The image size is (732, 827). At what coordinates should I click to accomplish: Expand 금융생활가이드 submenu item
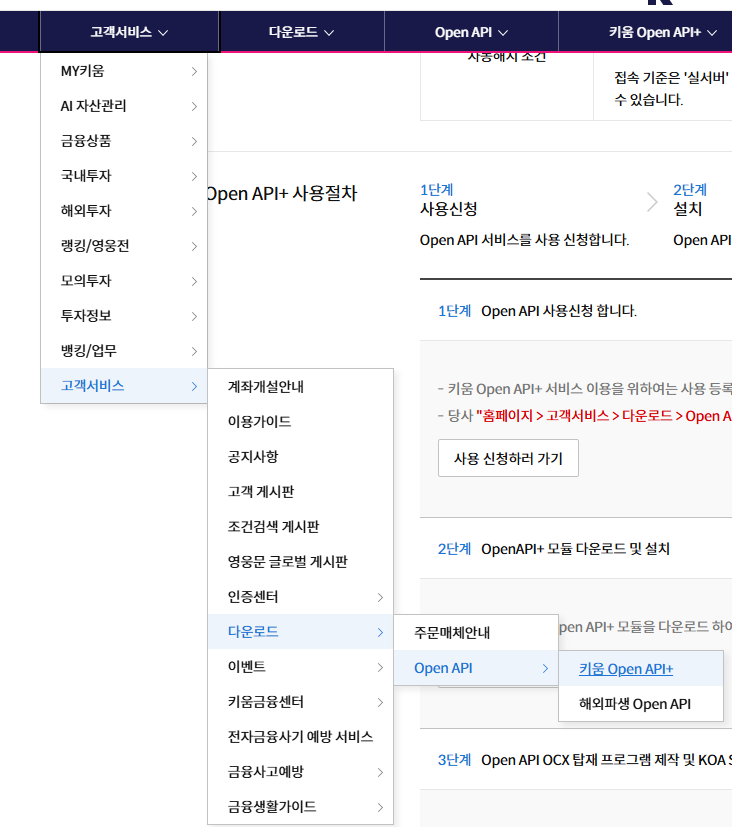(x=301, y=806)
